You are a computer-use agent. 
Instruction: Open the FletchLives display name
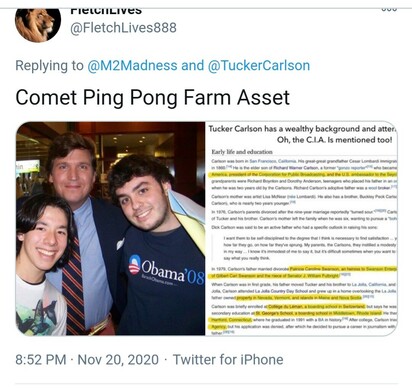pyautogui.click(x=106, y=11)
